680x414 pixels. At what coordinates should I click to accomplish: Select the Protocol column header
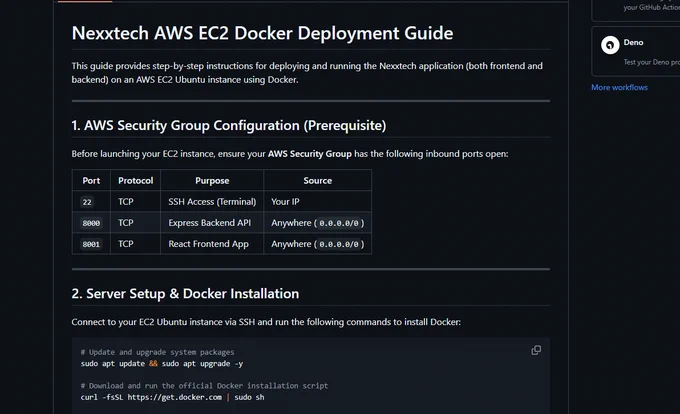(x=135, y=180)
